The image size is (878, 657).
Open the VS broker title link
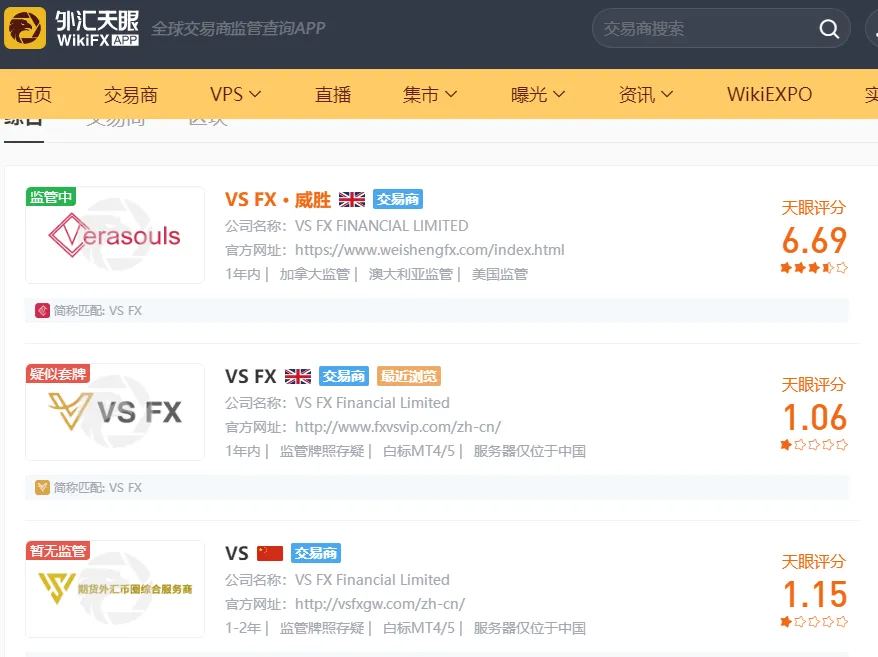pos(237,553)
